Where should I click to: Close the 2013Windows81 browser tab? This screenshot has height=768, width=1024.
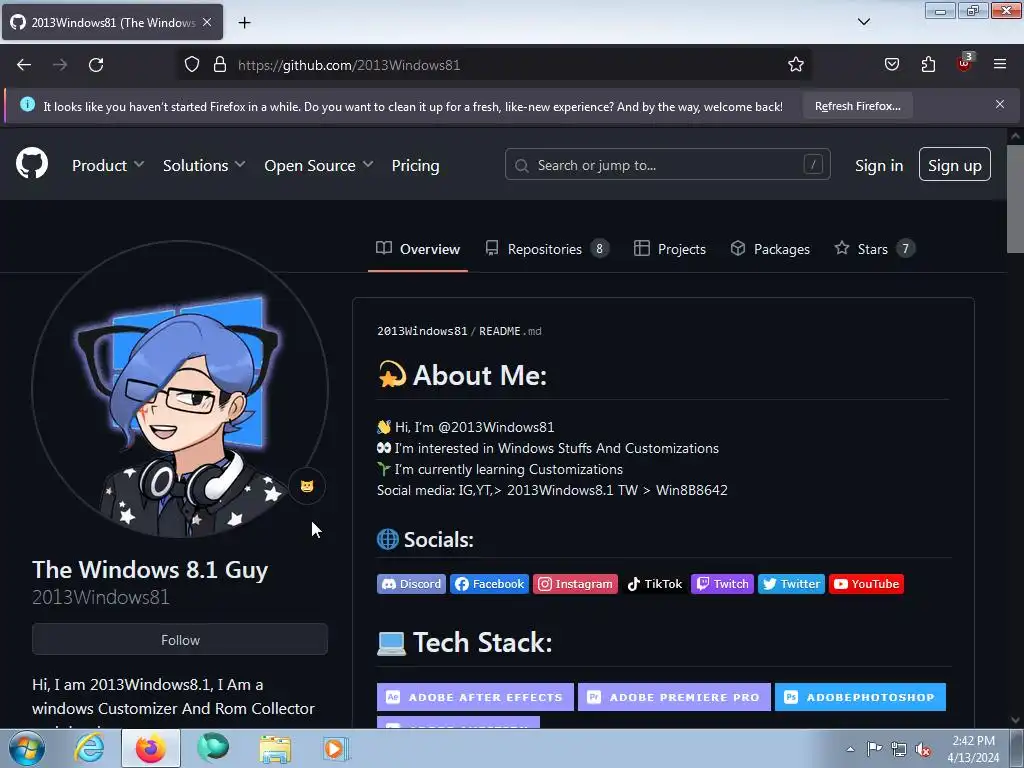[207, 22]
